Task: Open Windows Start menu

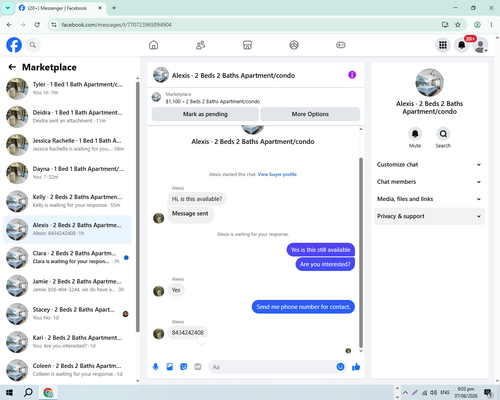Action: (x=9, y=392)
